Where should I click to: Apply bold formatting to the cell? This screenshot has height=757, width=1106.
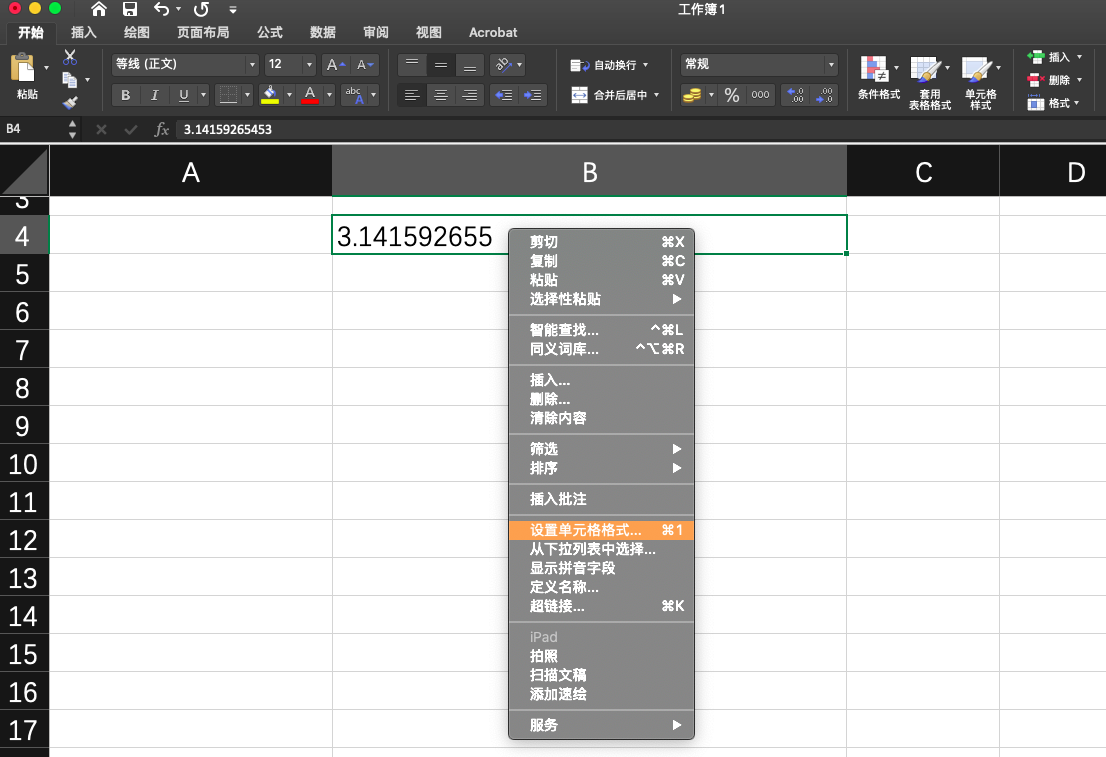tap(126, 95)
